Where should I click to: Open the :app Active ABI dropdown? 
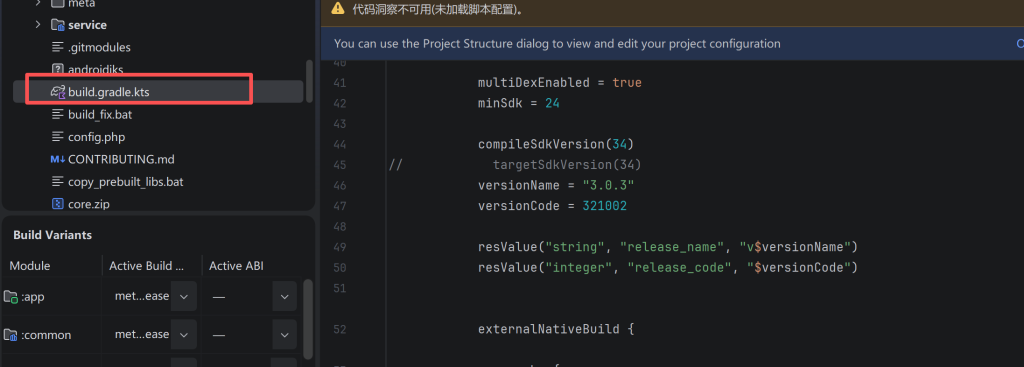[285, 296]
